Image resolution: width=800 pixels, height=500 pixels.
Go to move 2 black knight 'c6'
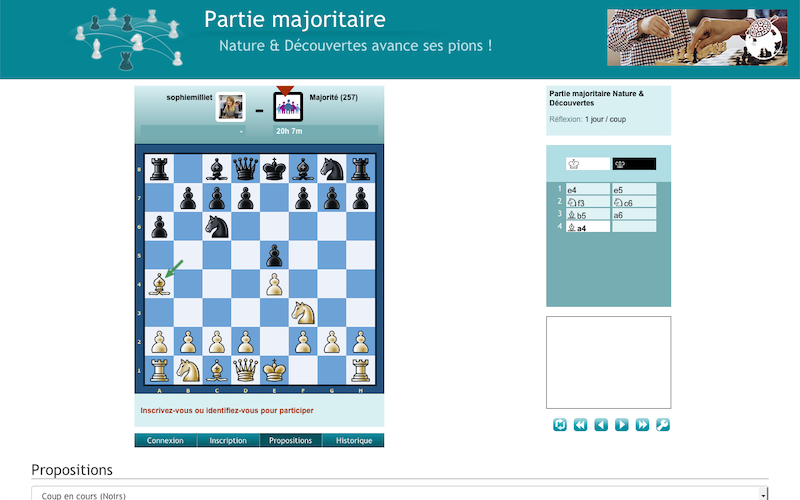point(634,202)
